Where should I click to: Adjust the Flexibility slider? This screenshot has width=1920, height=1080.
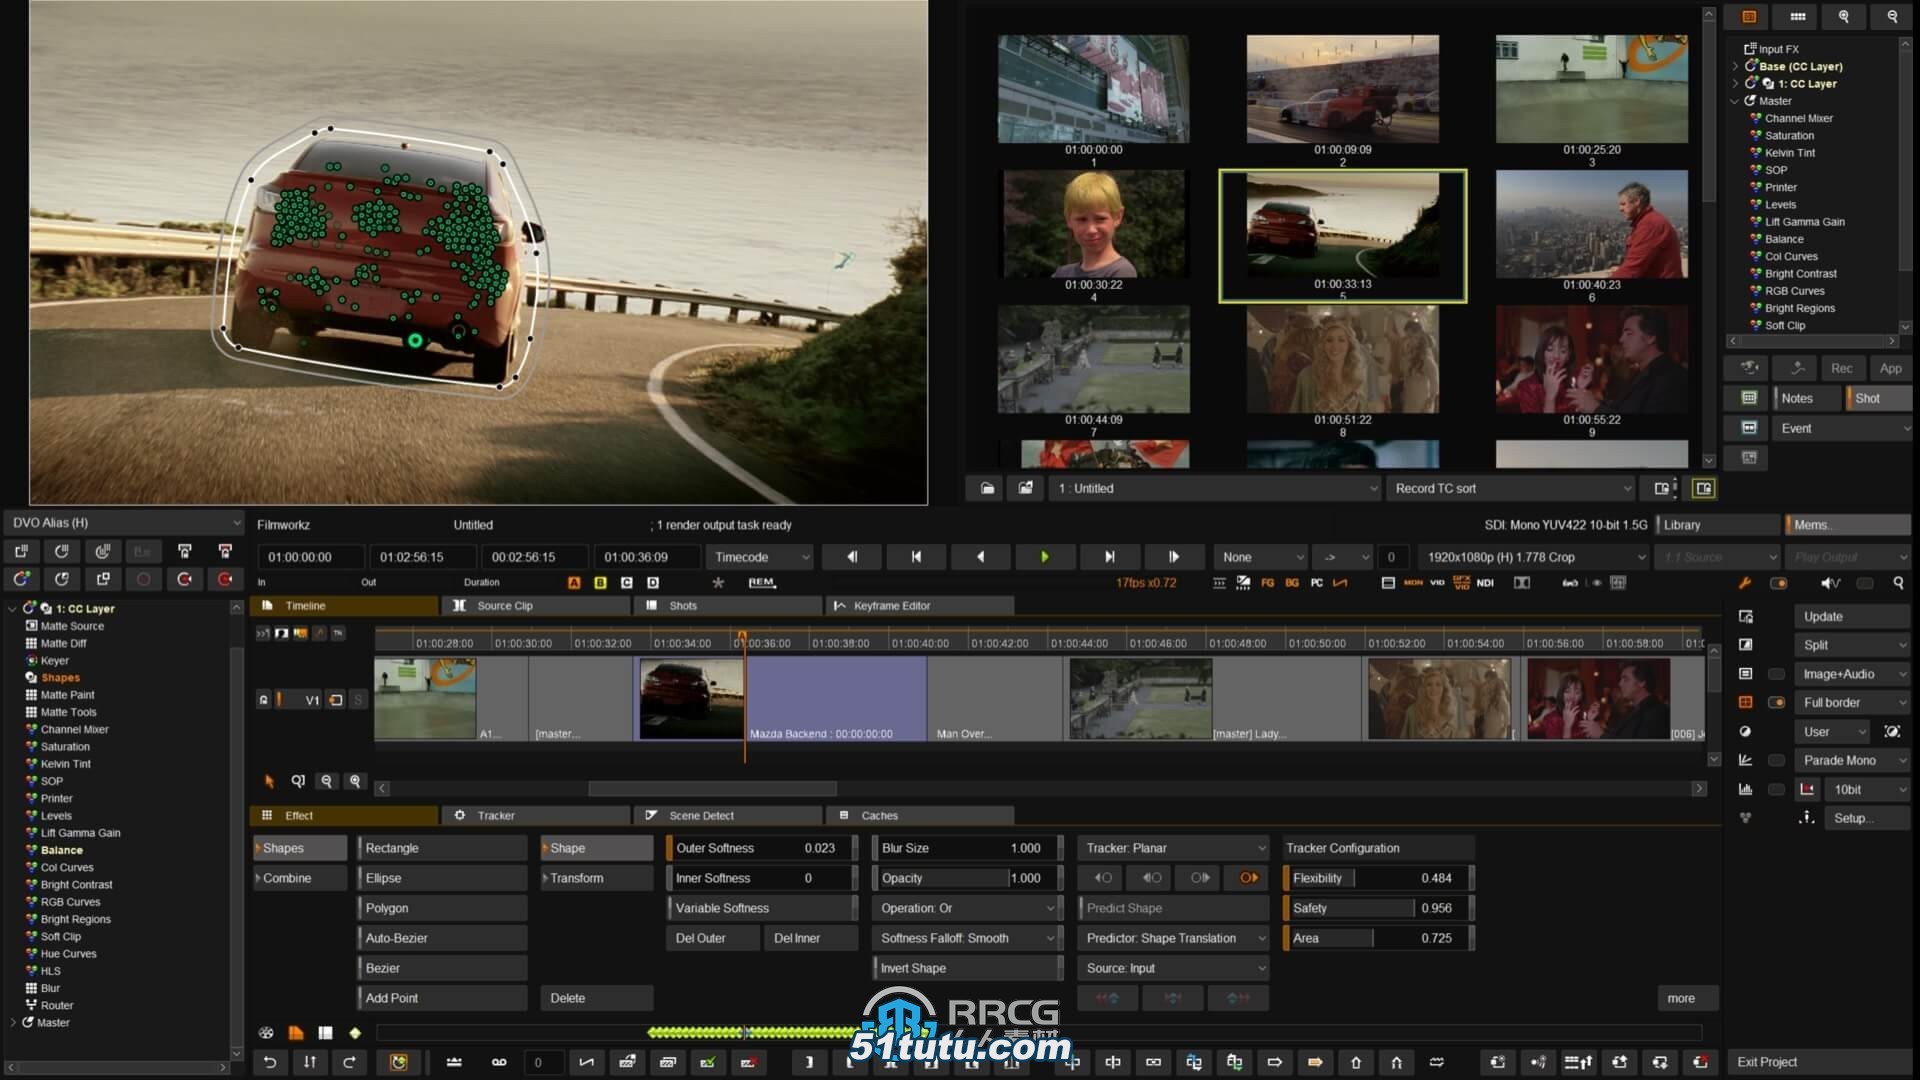(1378, 878)
